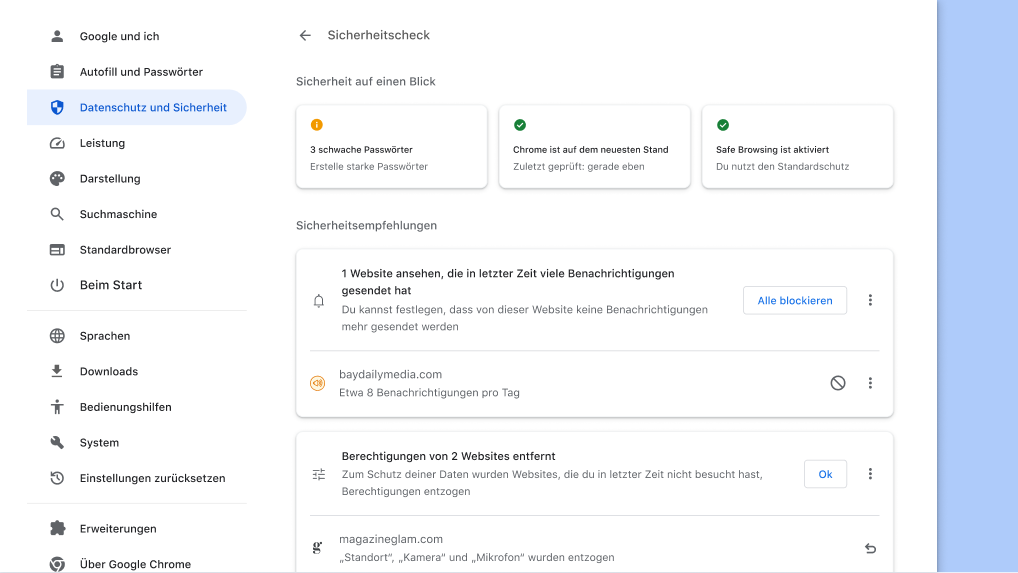1018x573 pixels.
Task: Click the Etwa 8 Benachrichtigungen pro Tag text
Action: [x=429, y=393]
